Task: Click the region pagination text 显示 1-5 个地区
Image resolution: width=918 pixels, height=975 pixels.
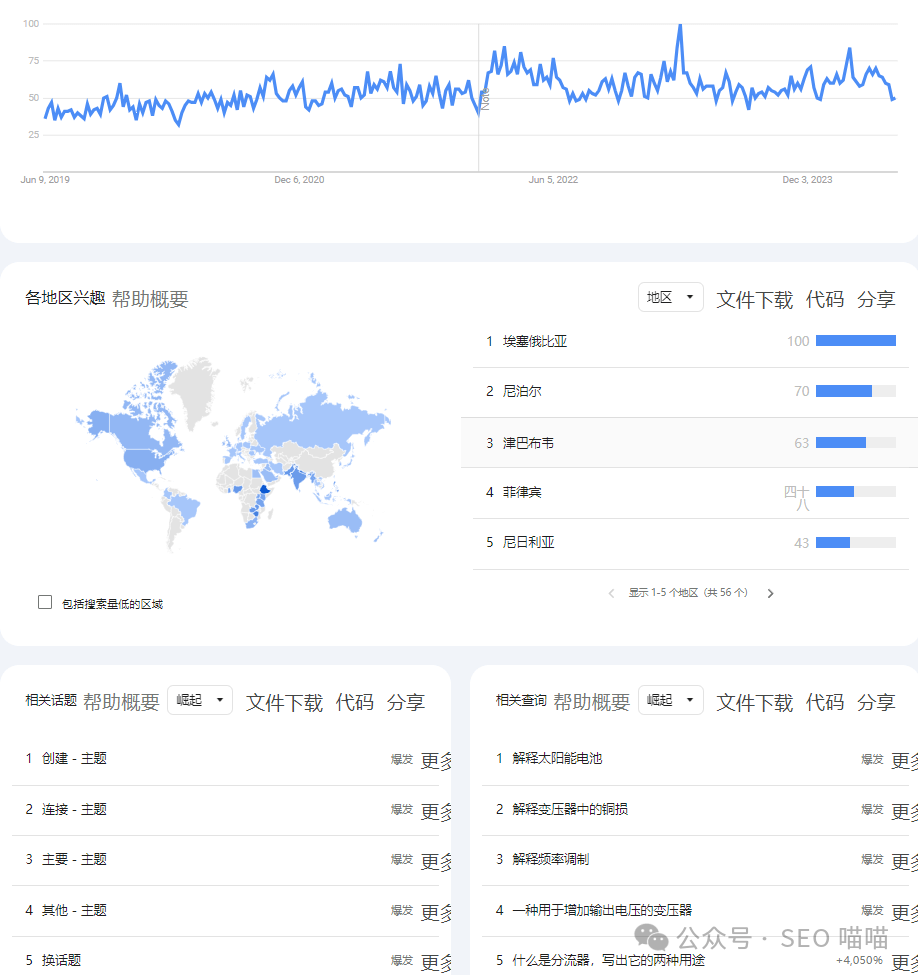Action: tap(687, 593)
